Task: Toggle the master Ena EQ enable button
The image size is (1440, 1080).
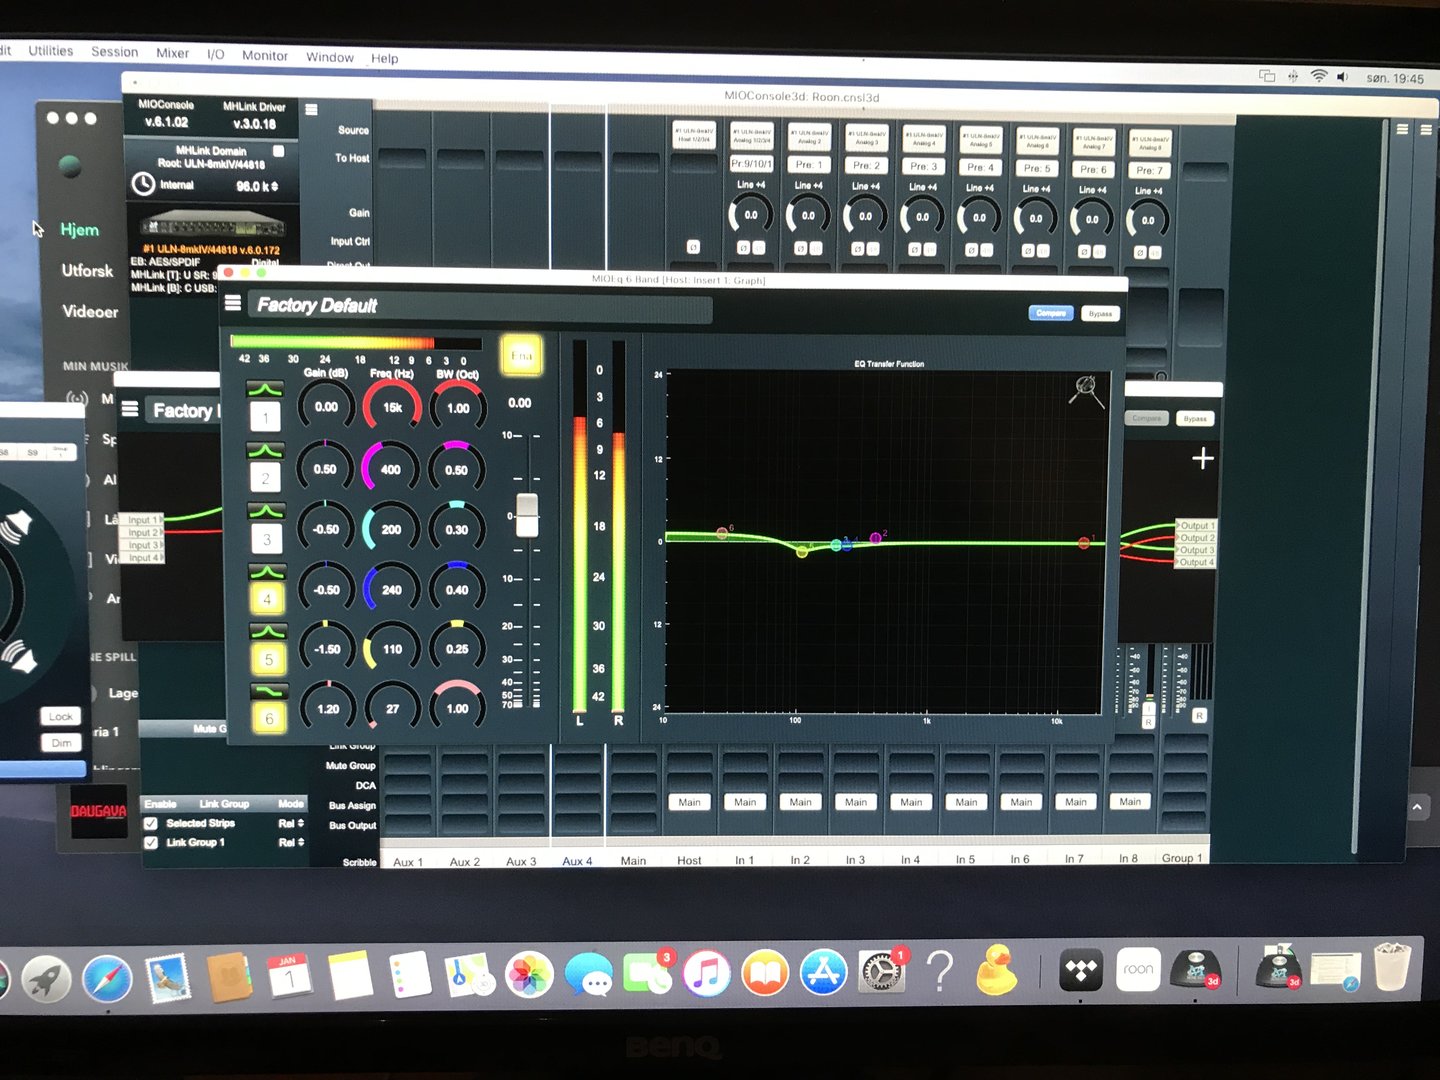Action: pos(521,355)
